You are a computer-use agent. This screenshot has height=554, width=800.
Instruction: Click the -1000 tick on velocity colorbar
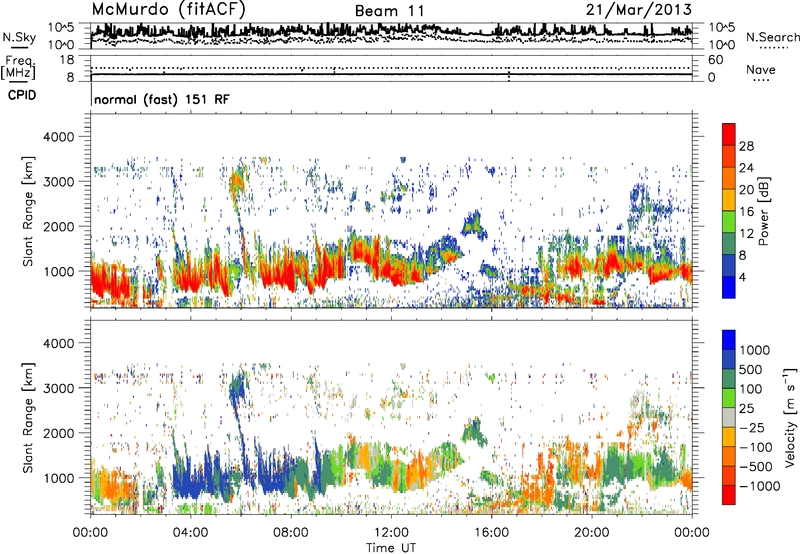click(x=759, y=486)
